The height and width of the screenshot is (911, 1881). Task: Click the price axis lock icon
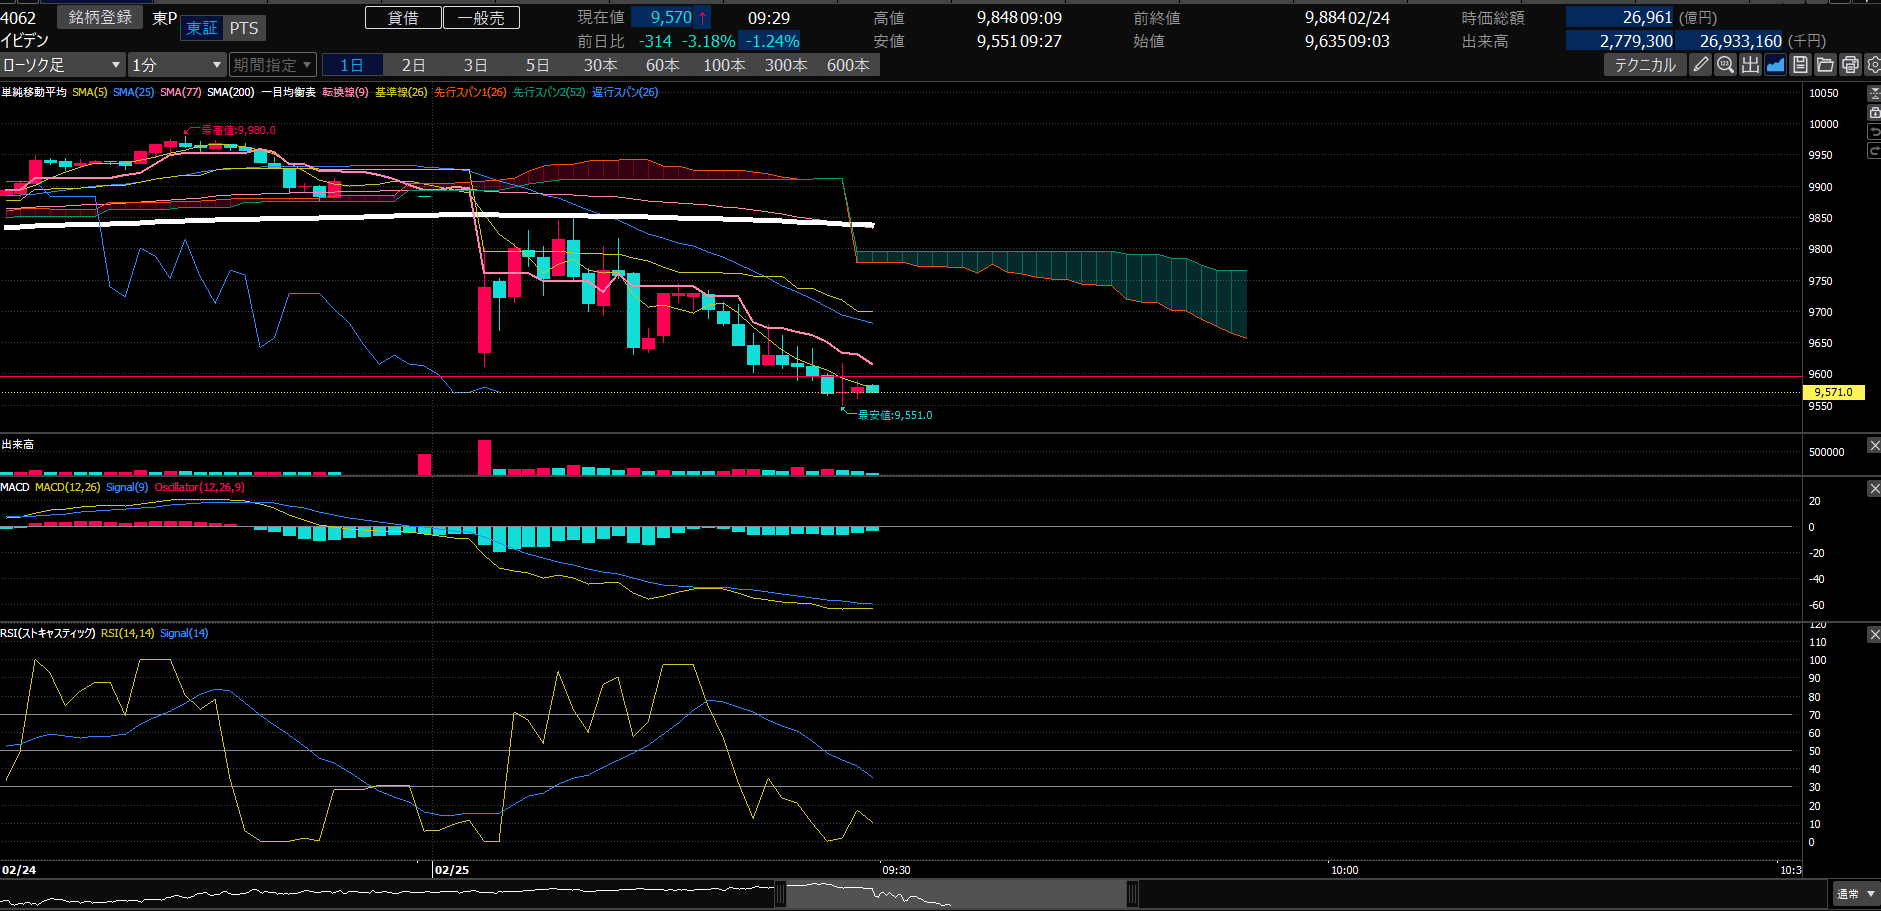click(1874, 113)
